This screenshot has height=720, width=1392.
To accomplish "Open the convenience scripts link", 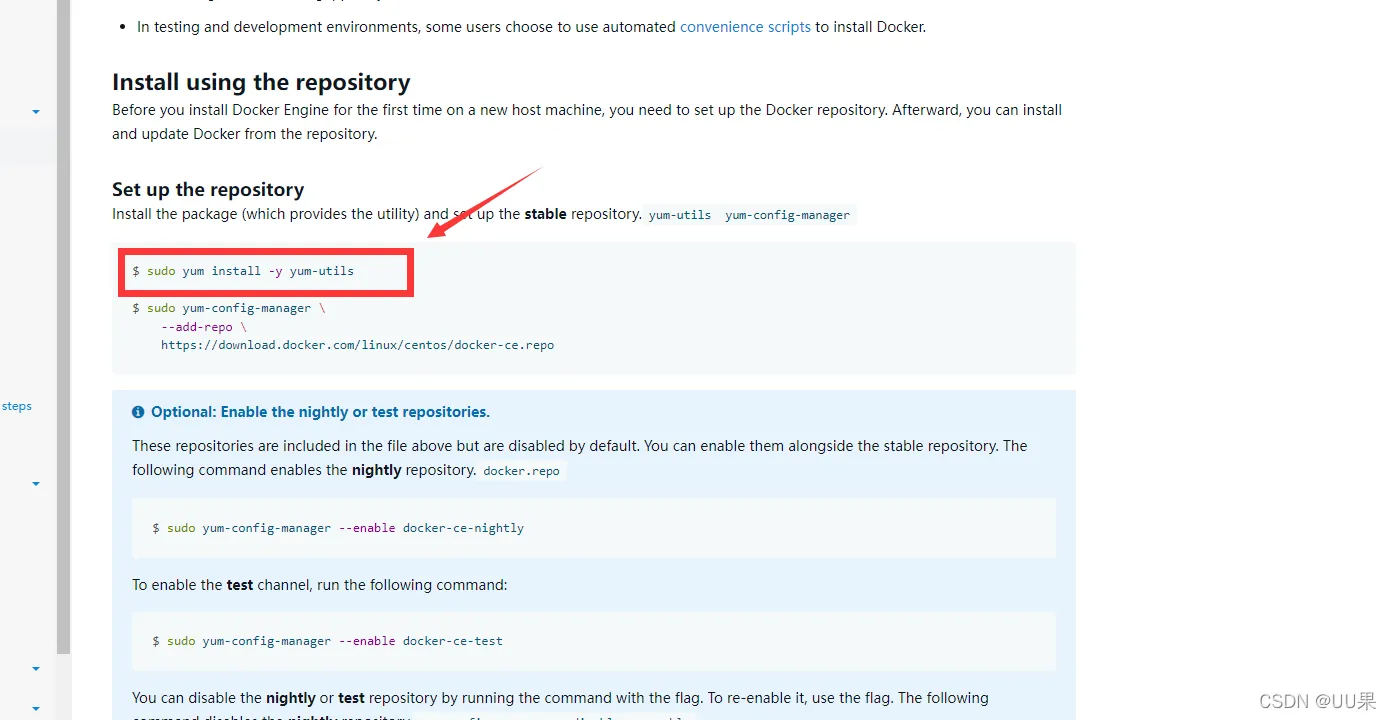I will click(745, 27).
